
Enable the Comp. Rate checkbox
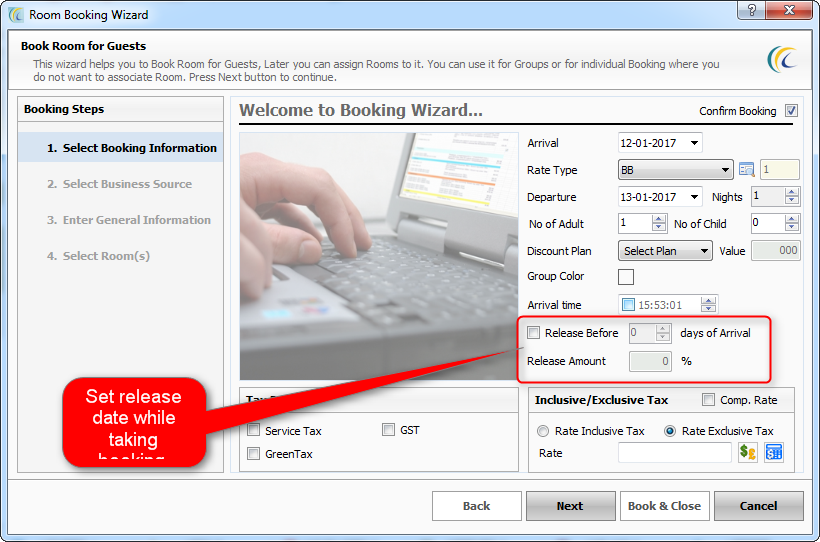click(708, 400)
